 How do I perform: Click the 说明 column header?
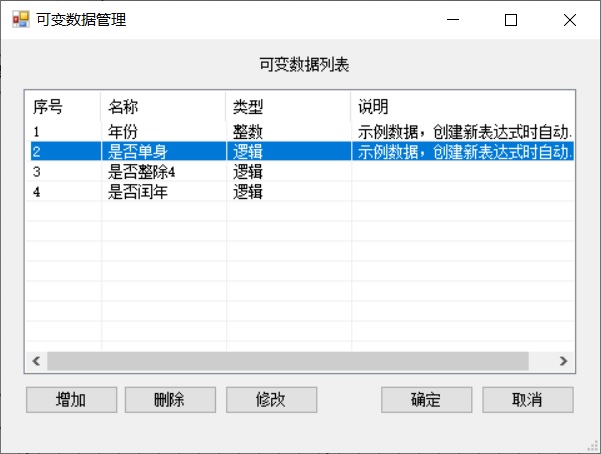click(x=463, y=106)
